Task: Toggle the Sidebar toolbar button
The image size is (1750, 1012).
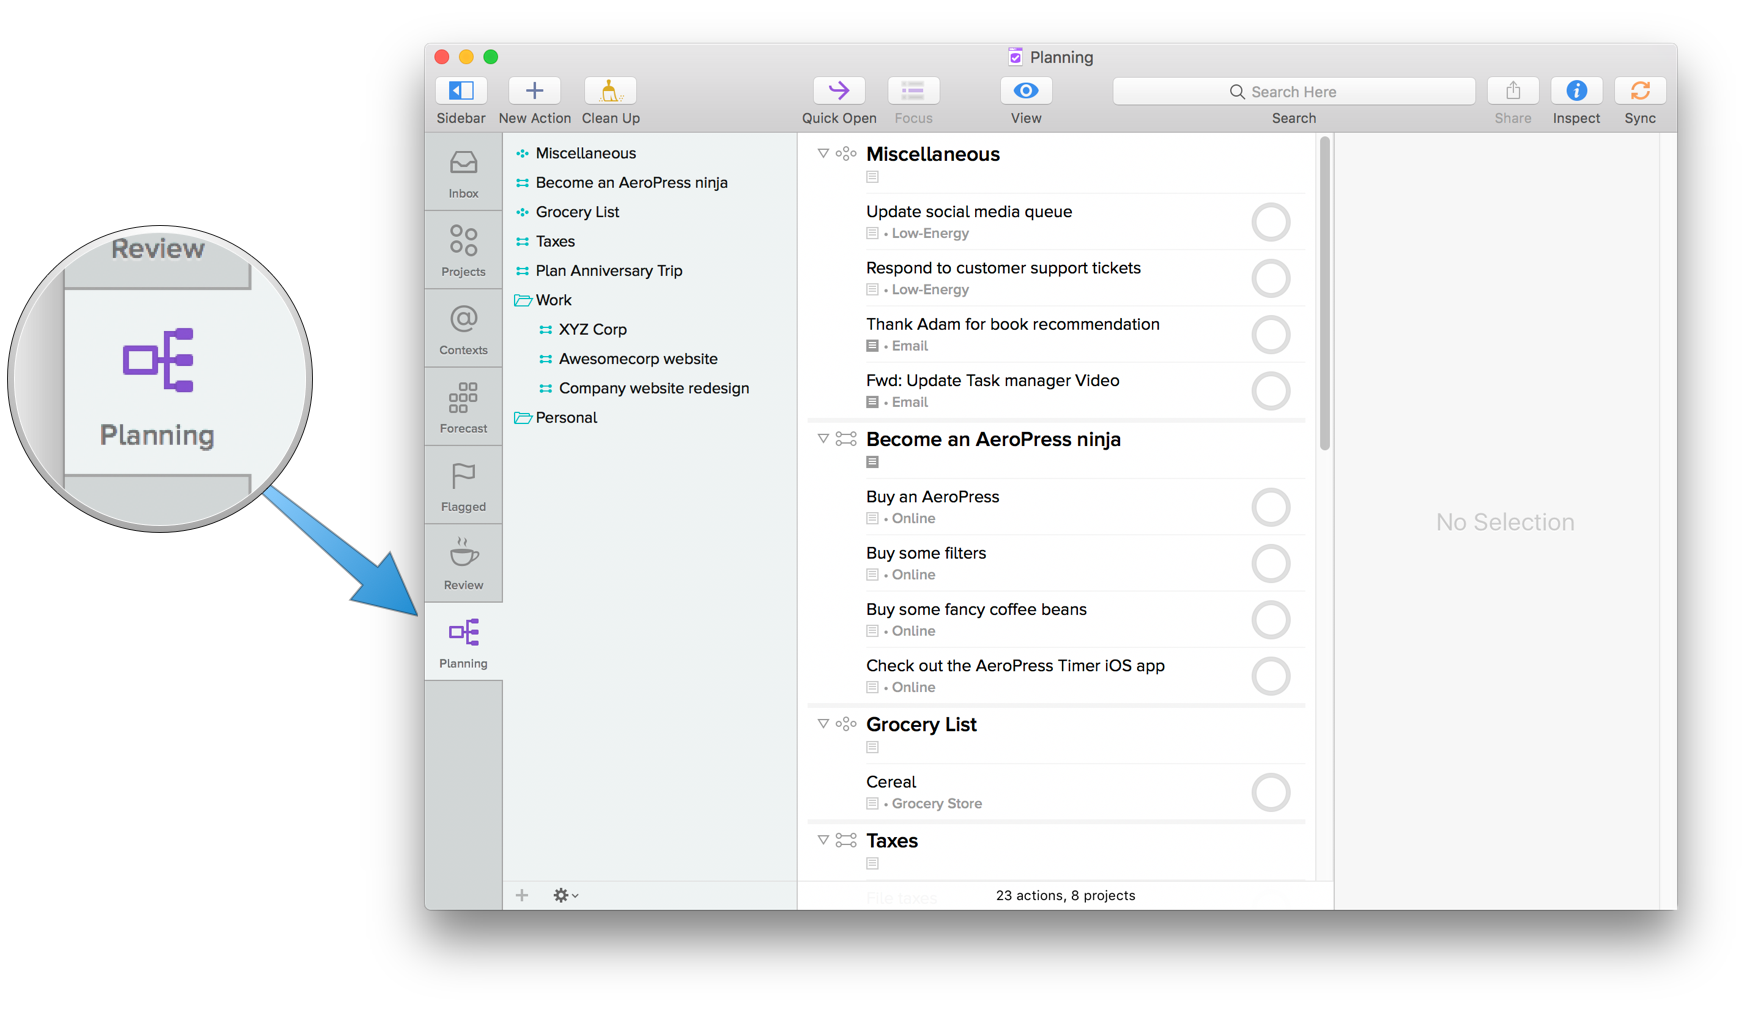Action: [x=461, y=91]
